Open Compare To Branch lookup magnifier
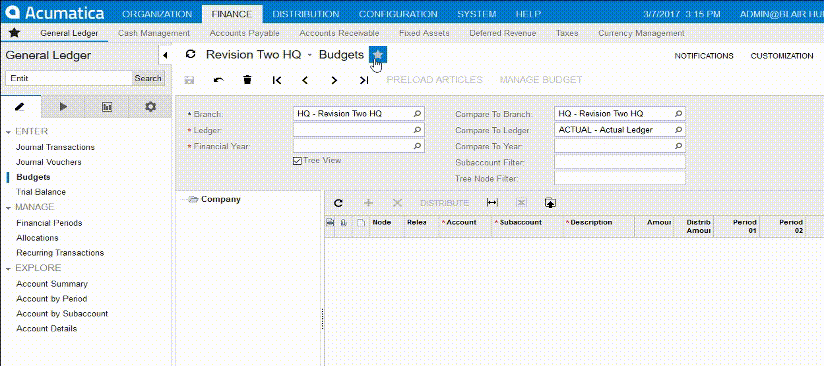 tap(678, 114)
